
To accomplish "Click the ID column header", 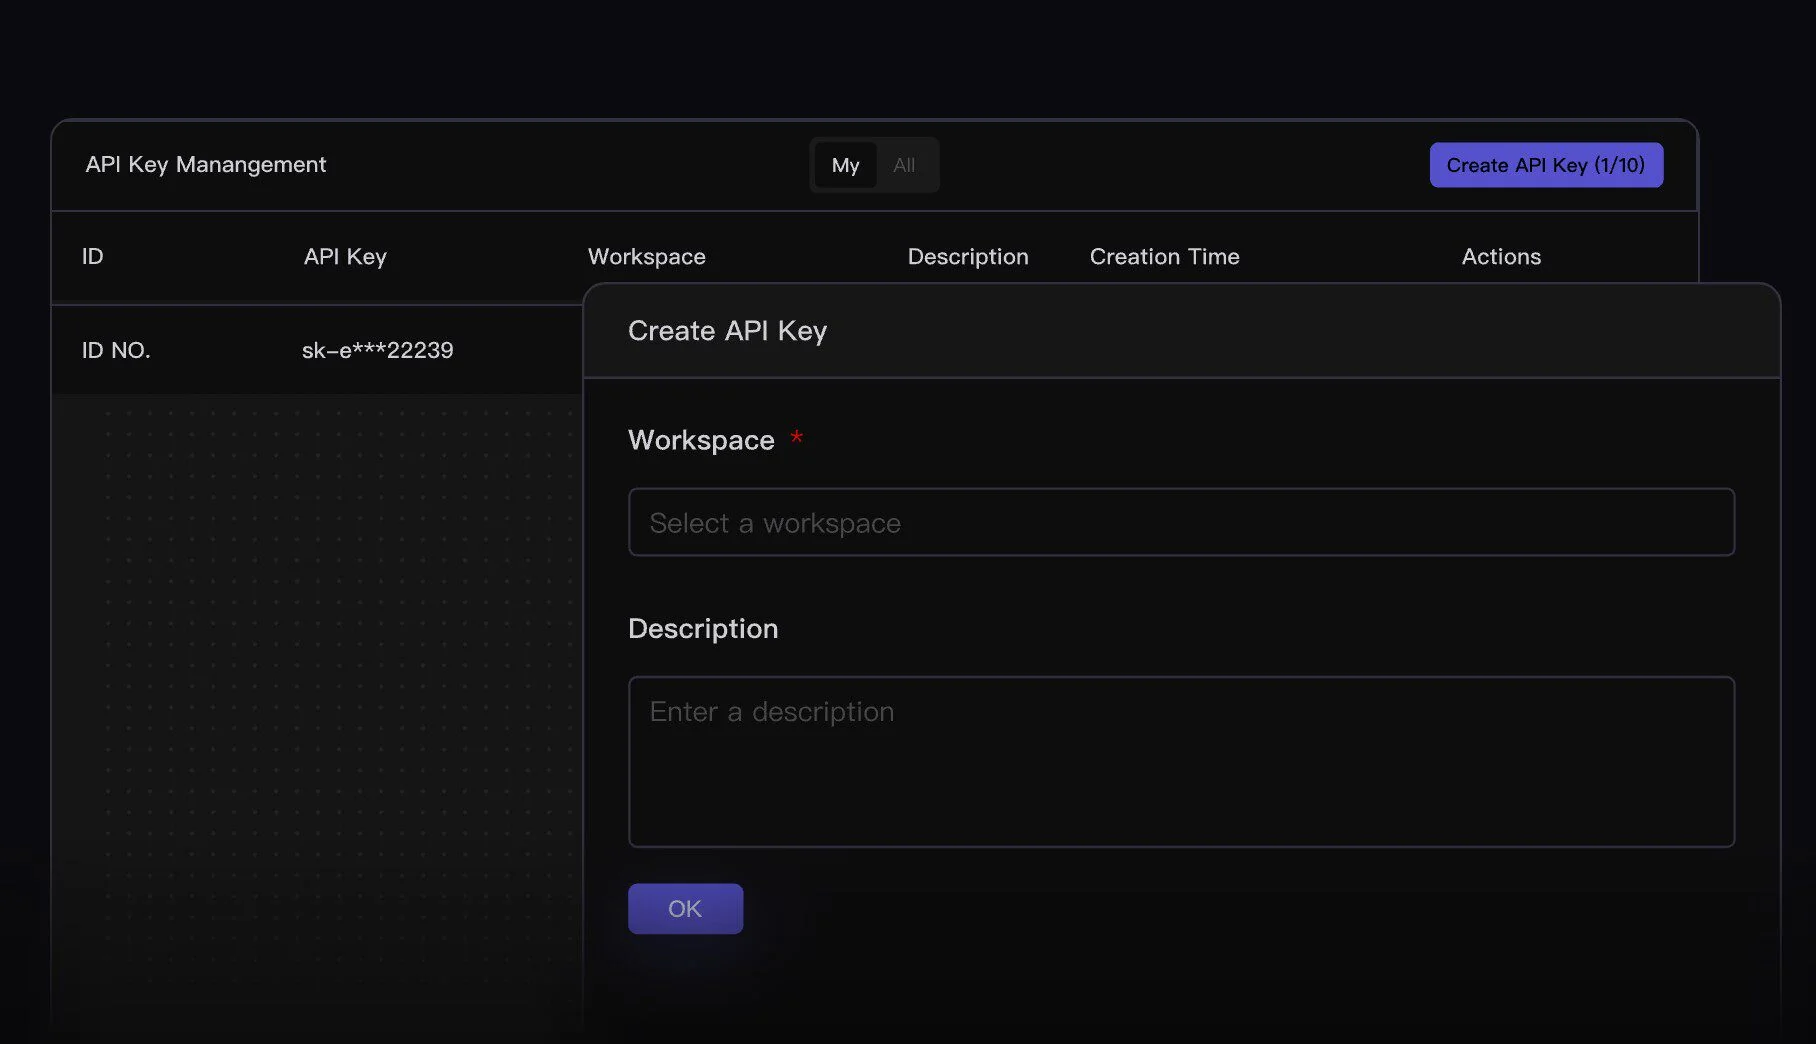I will pos(92,256).
